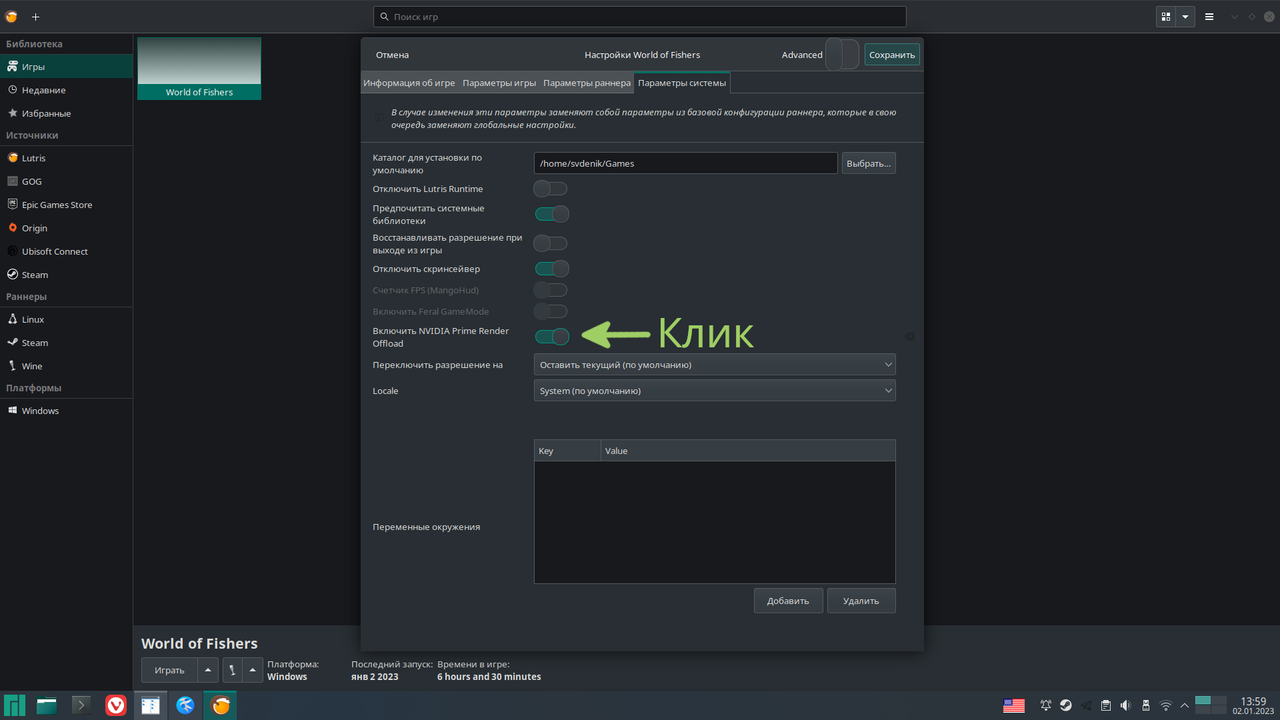Toggle Восстанавливать разрешение при выходе switch
Viewport: 1280px width, 720px height.
pyautogui.click(x=551, y=243)
